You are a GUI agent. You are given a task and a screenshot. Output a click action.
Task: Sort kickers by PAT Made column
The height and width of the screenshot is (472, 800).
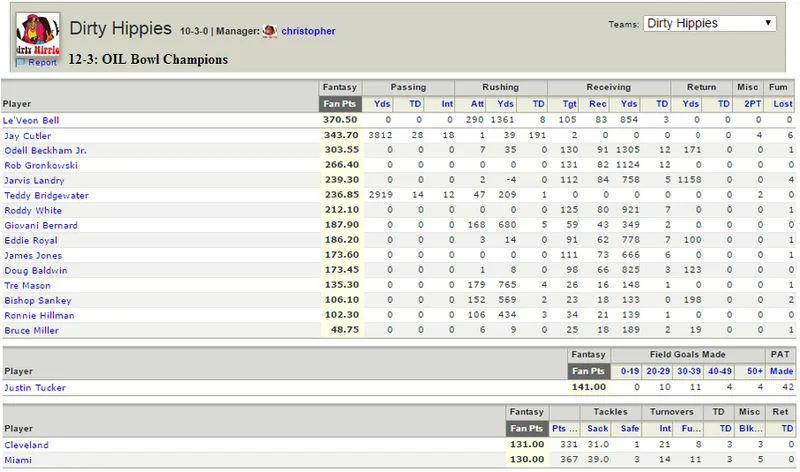(781, 371)
